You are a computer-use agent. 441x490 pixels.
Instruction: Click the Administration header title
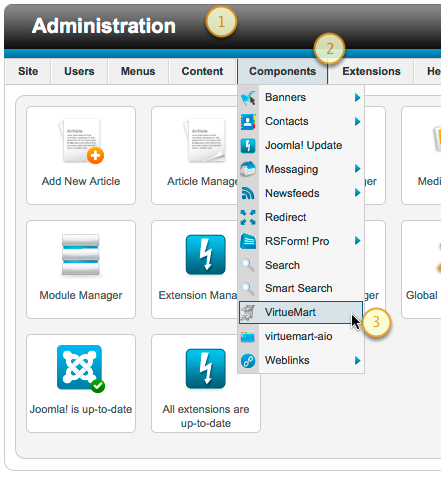tap(104, 26)
